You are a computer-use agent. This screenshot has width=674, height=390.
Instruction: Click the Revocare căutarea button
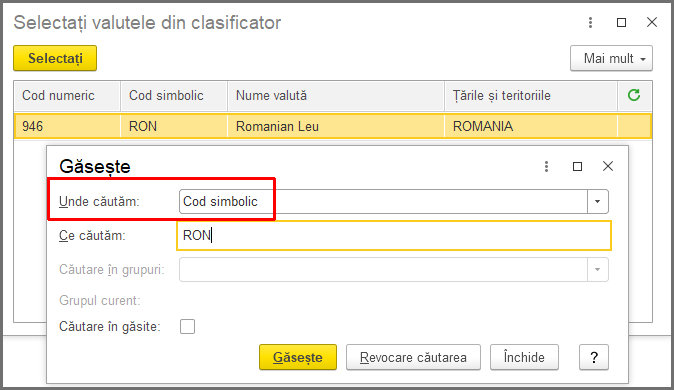[413, 357]
